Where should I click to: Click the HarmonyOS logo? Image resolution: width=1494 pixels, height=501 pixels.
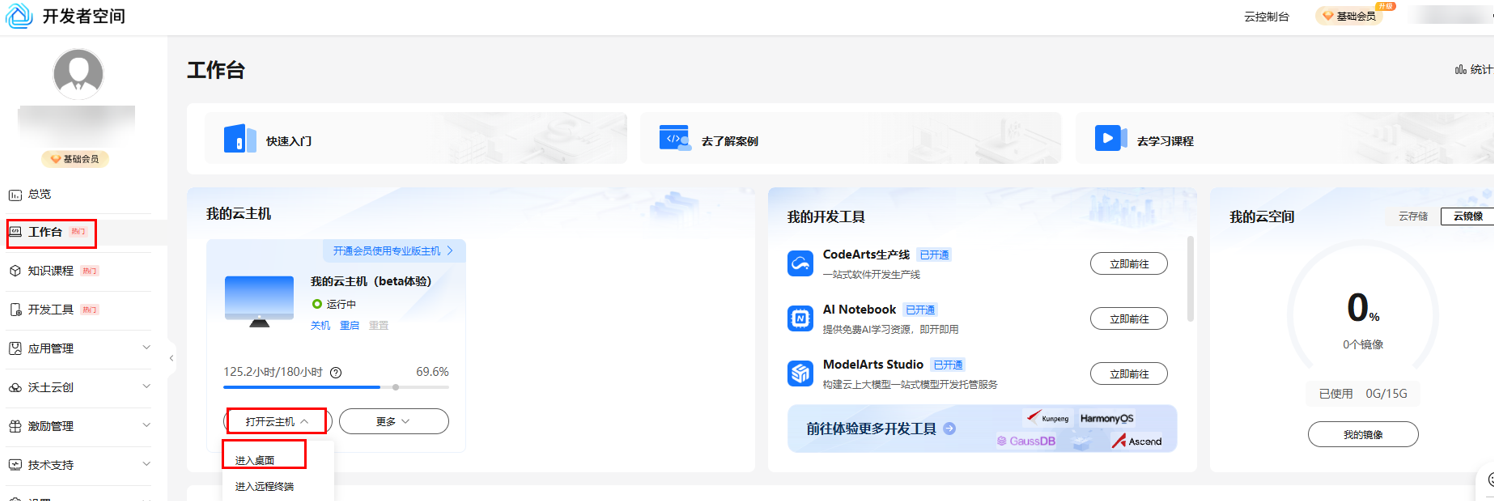pyautogui.click(x=1107, y=418)
